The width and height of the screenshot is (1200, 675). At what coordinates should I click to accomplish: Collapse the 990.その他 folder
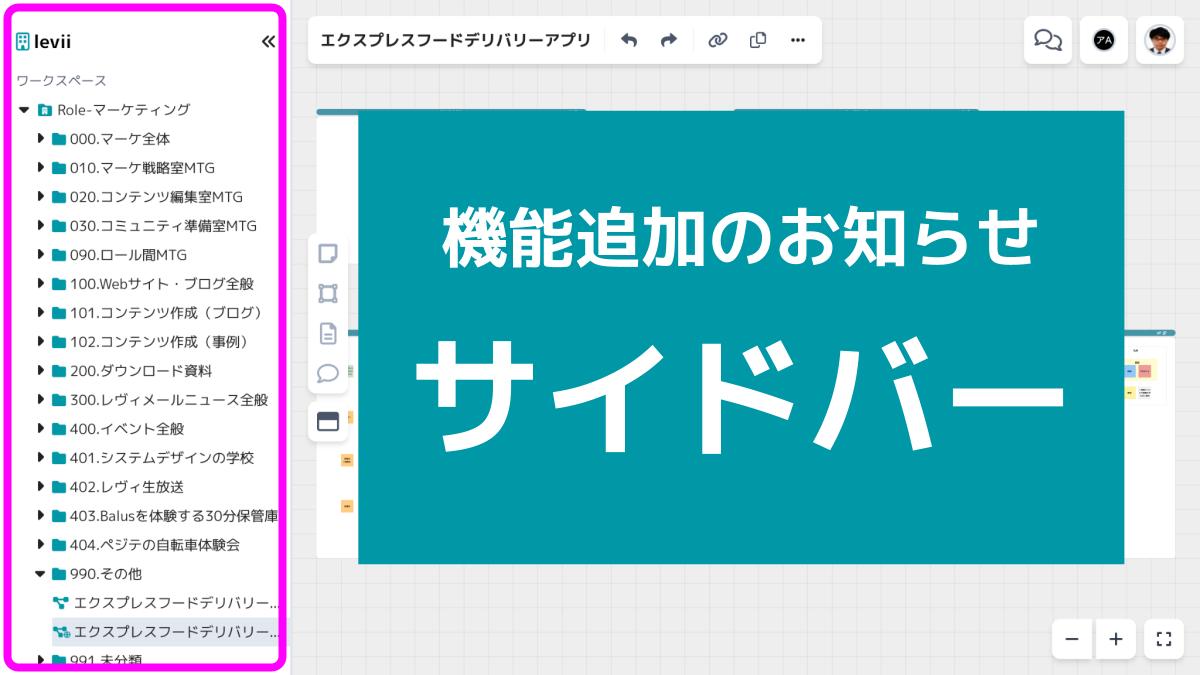click(x=41, y=574)
